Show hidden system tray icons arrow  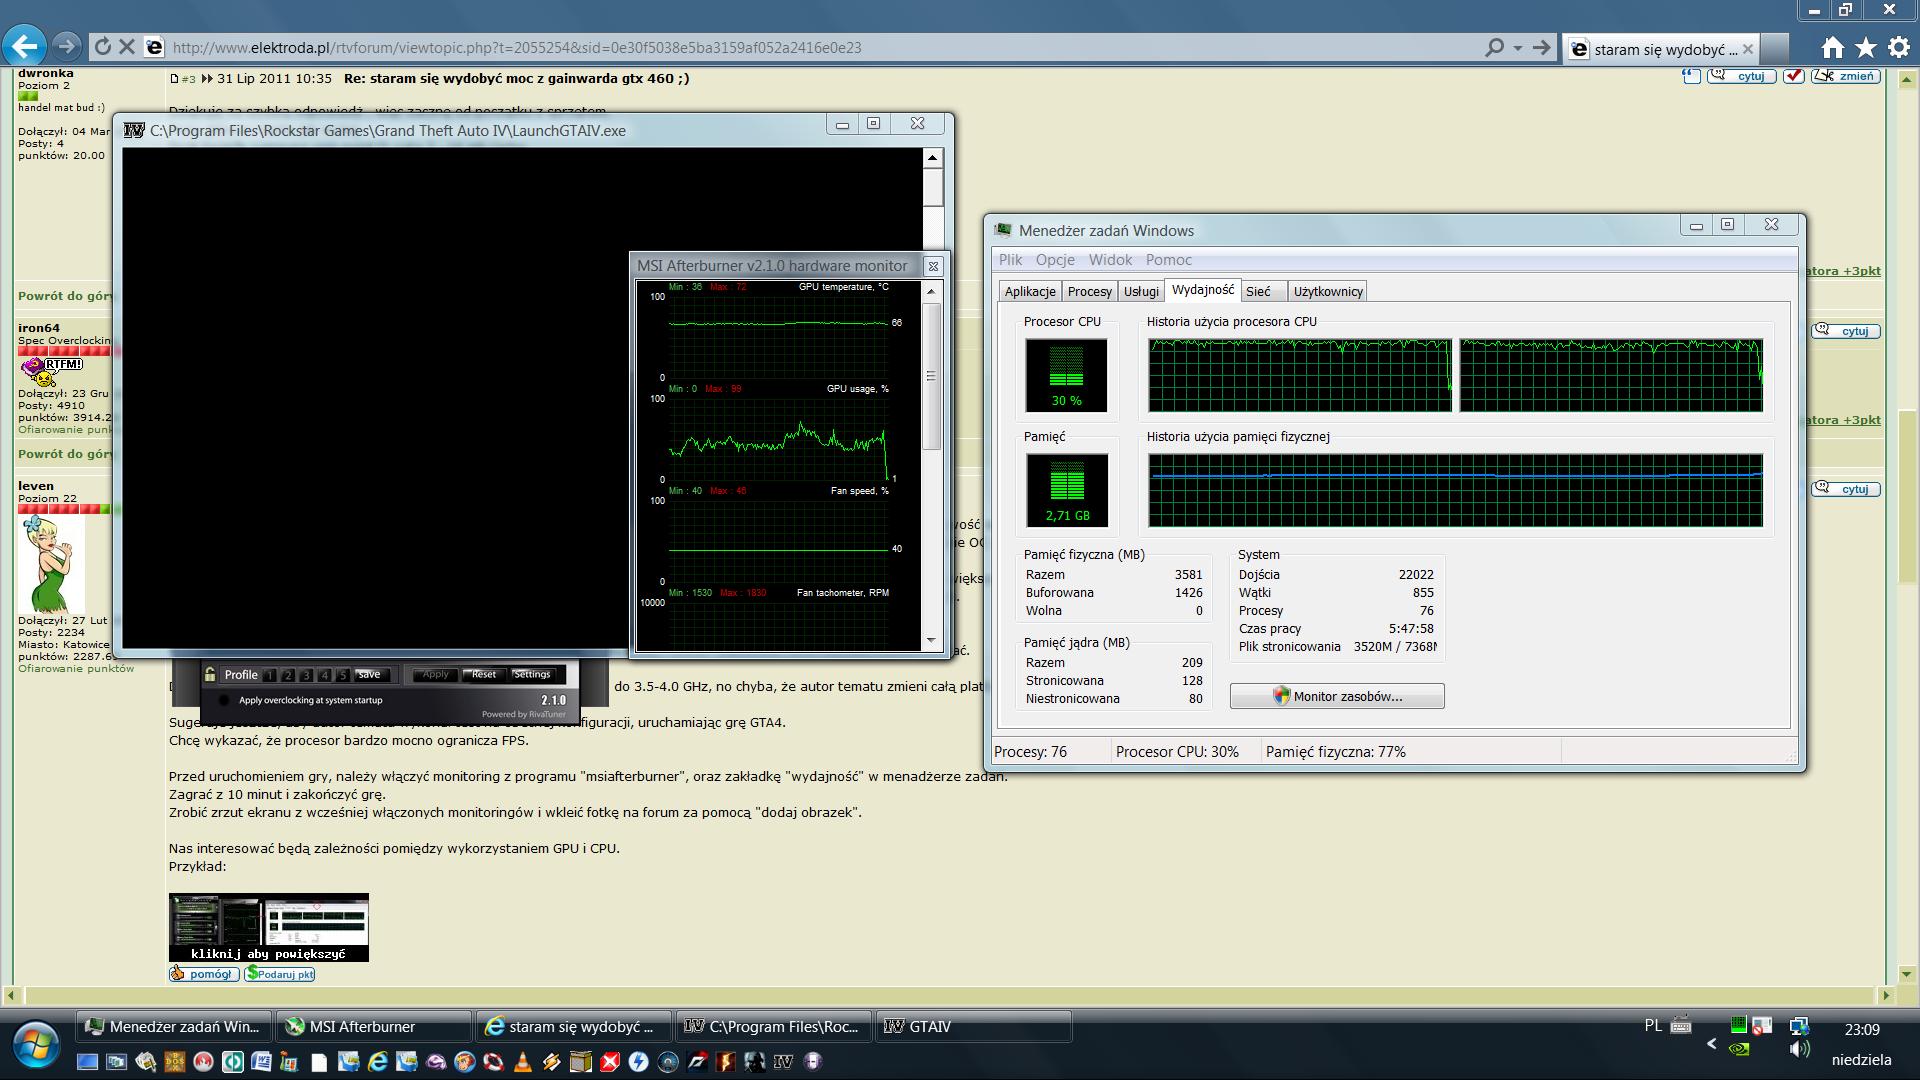tap(1711, 1044)
